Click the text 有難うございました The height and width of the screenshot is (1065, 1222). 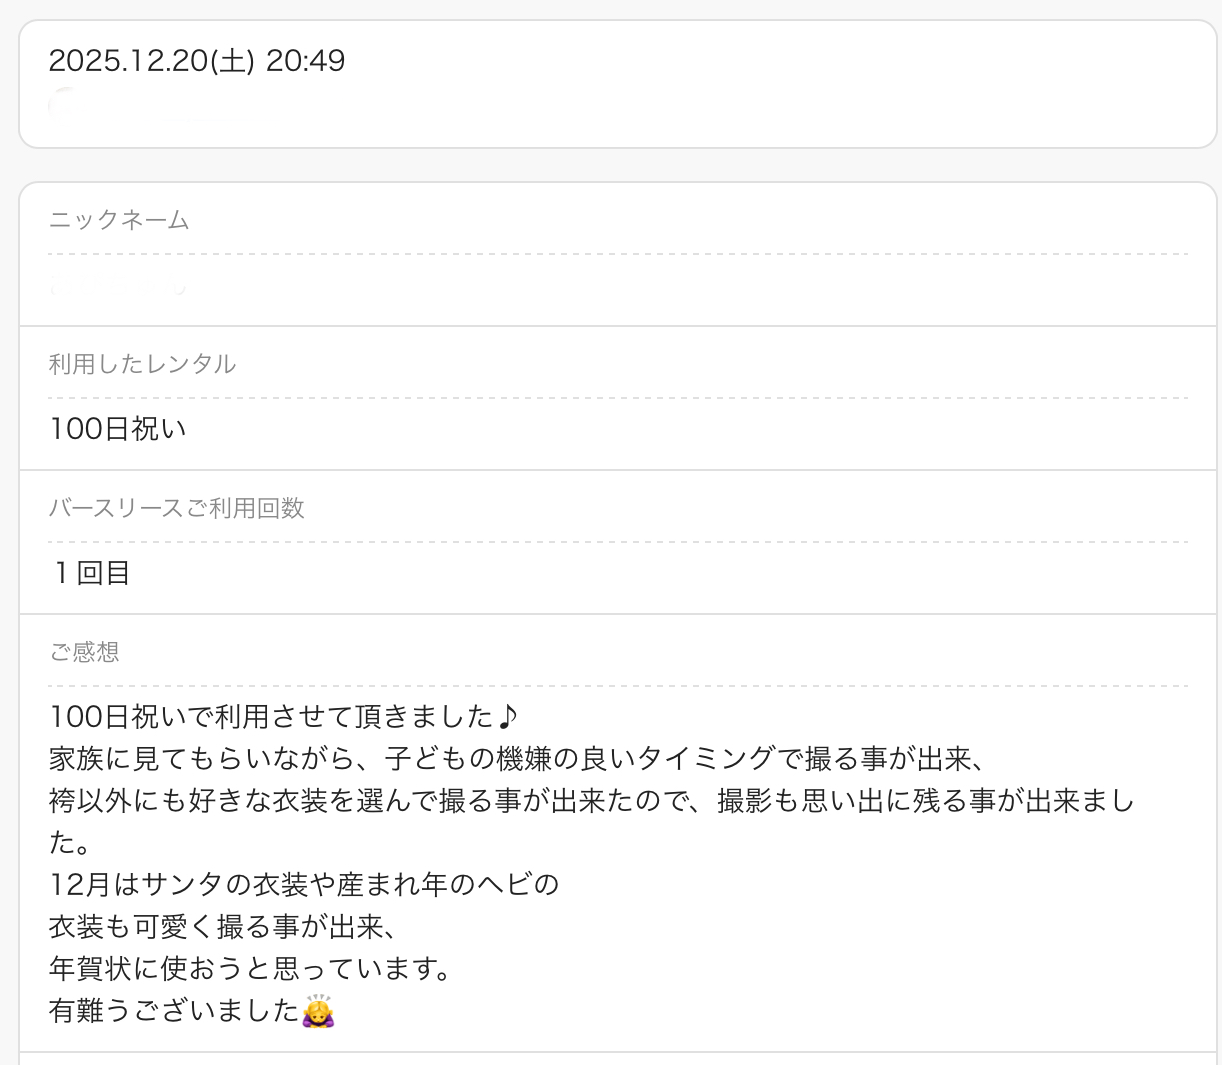point(174,1011)
